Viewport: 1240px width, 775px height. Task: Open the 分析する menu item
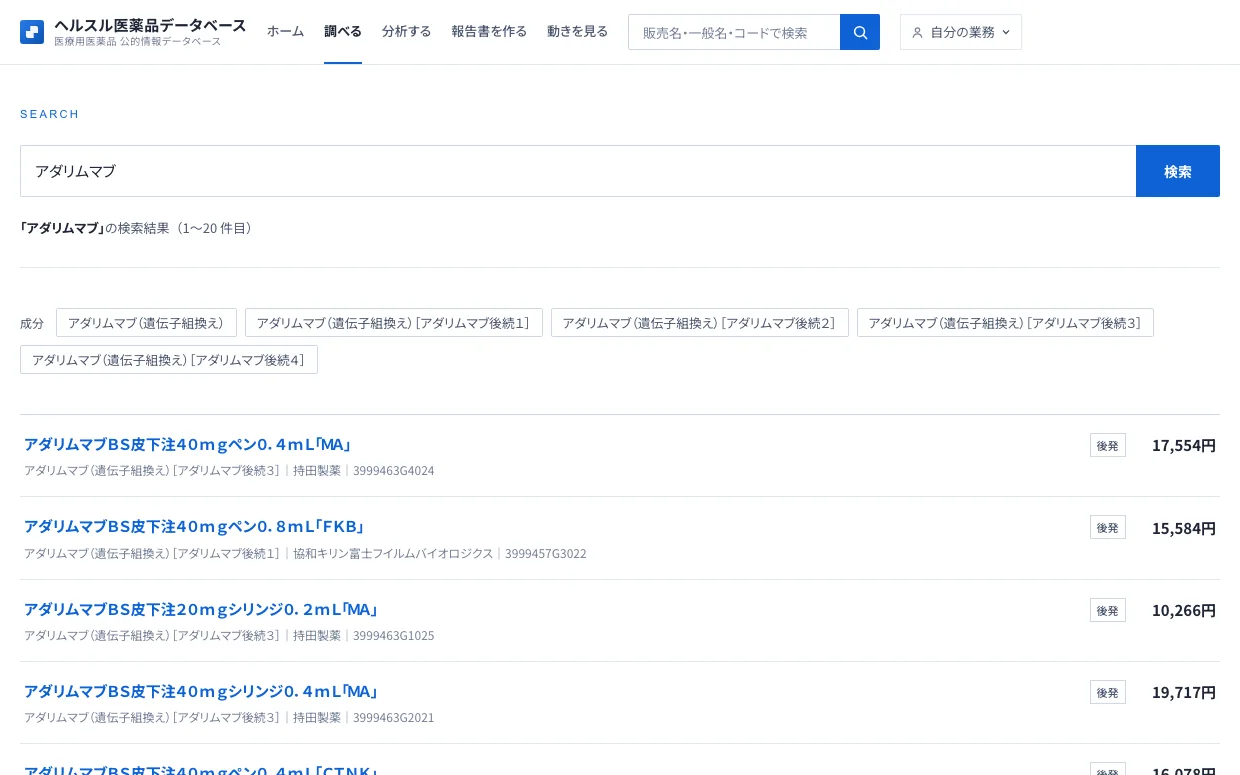406,31
